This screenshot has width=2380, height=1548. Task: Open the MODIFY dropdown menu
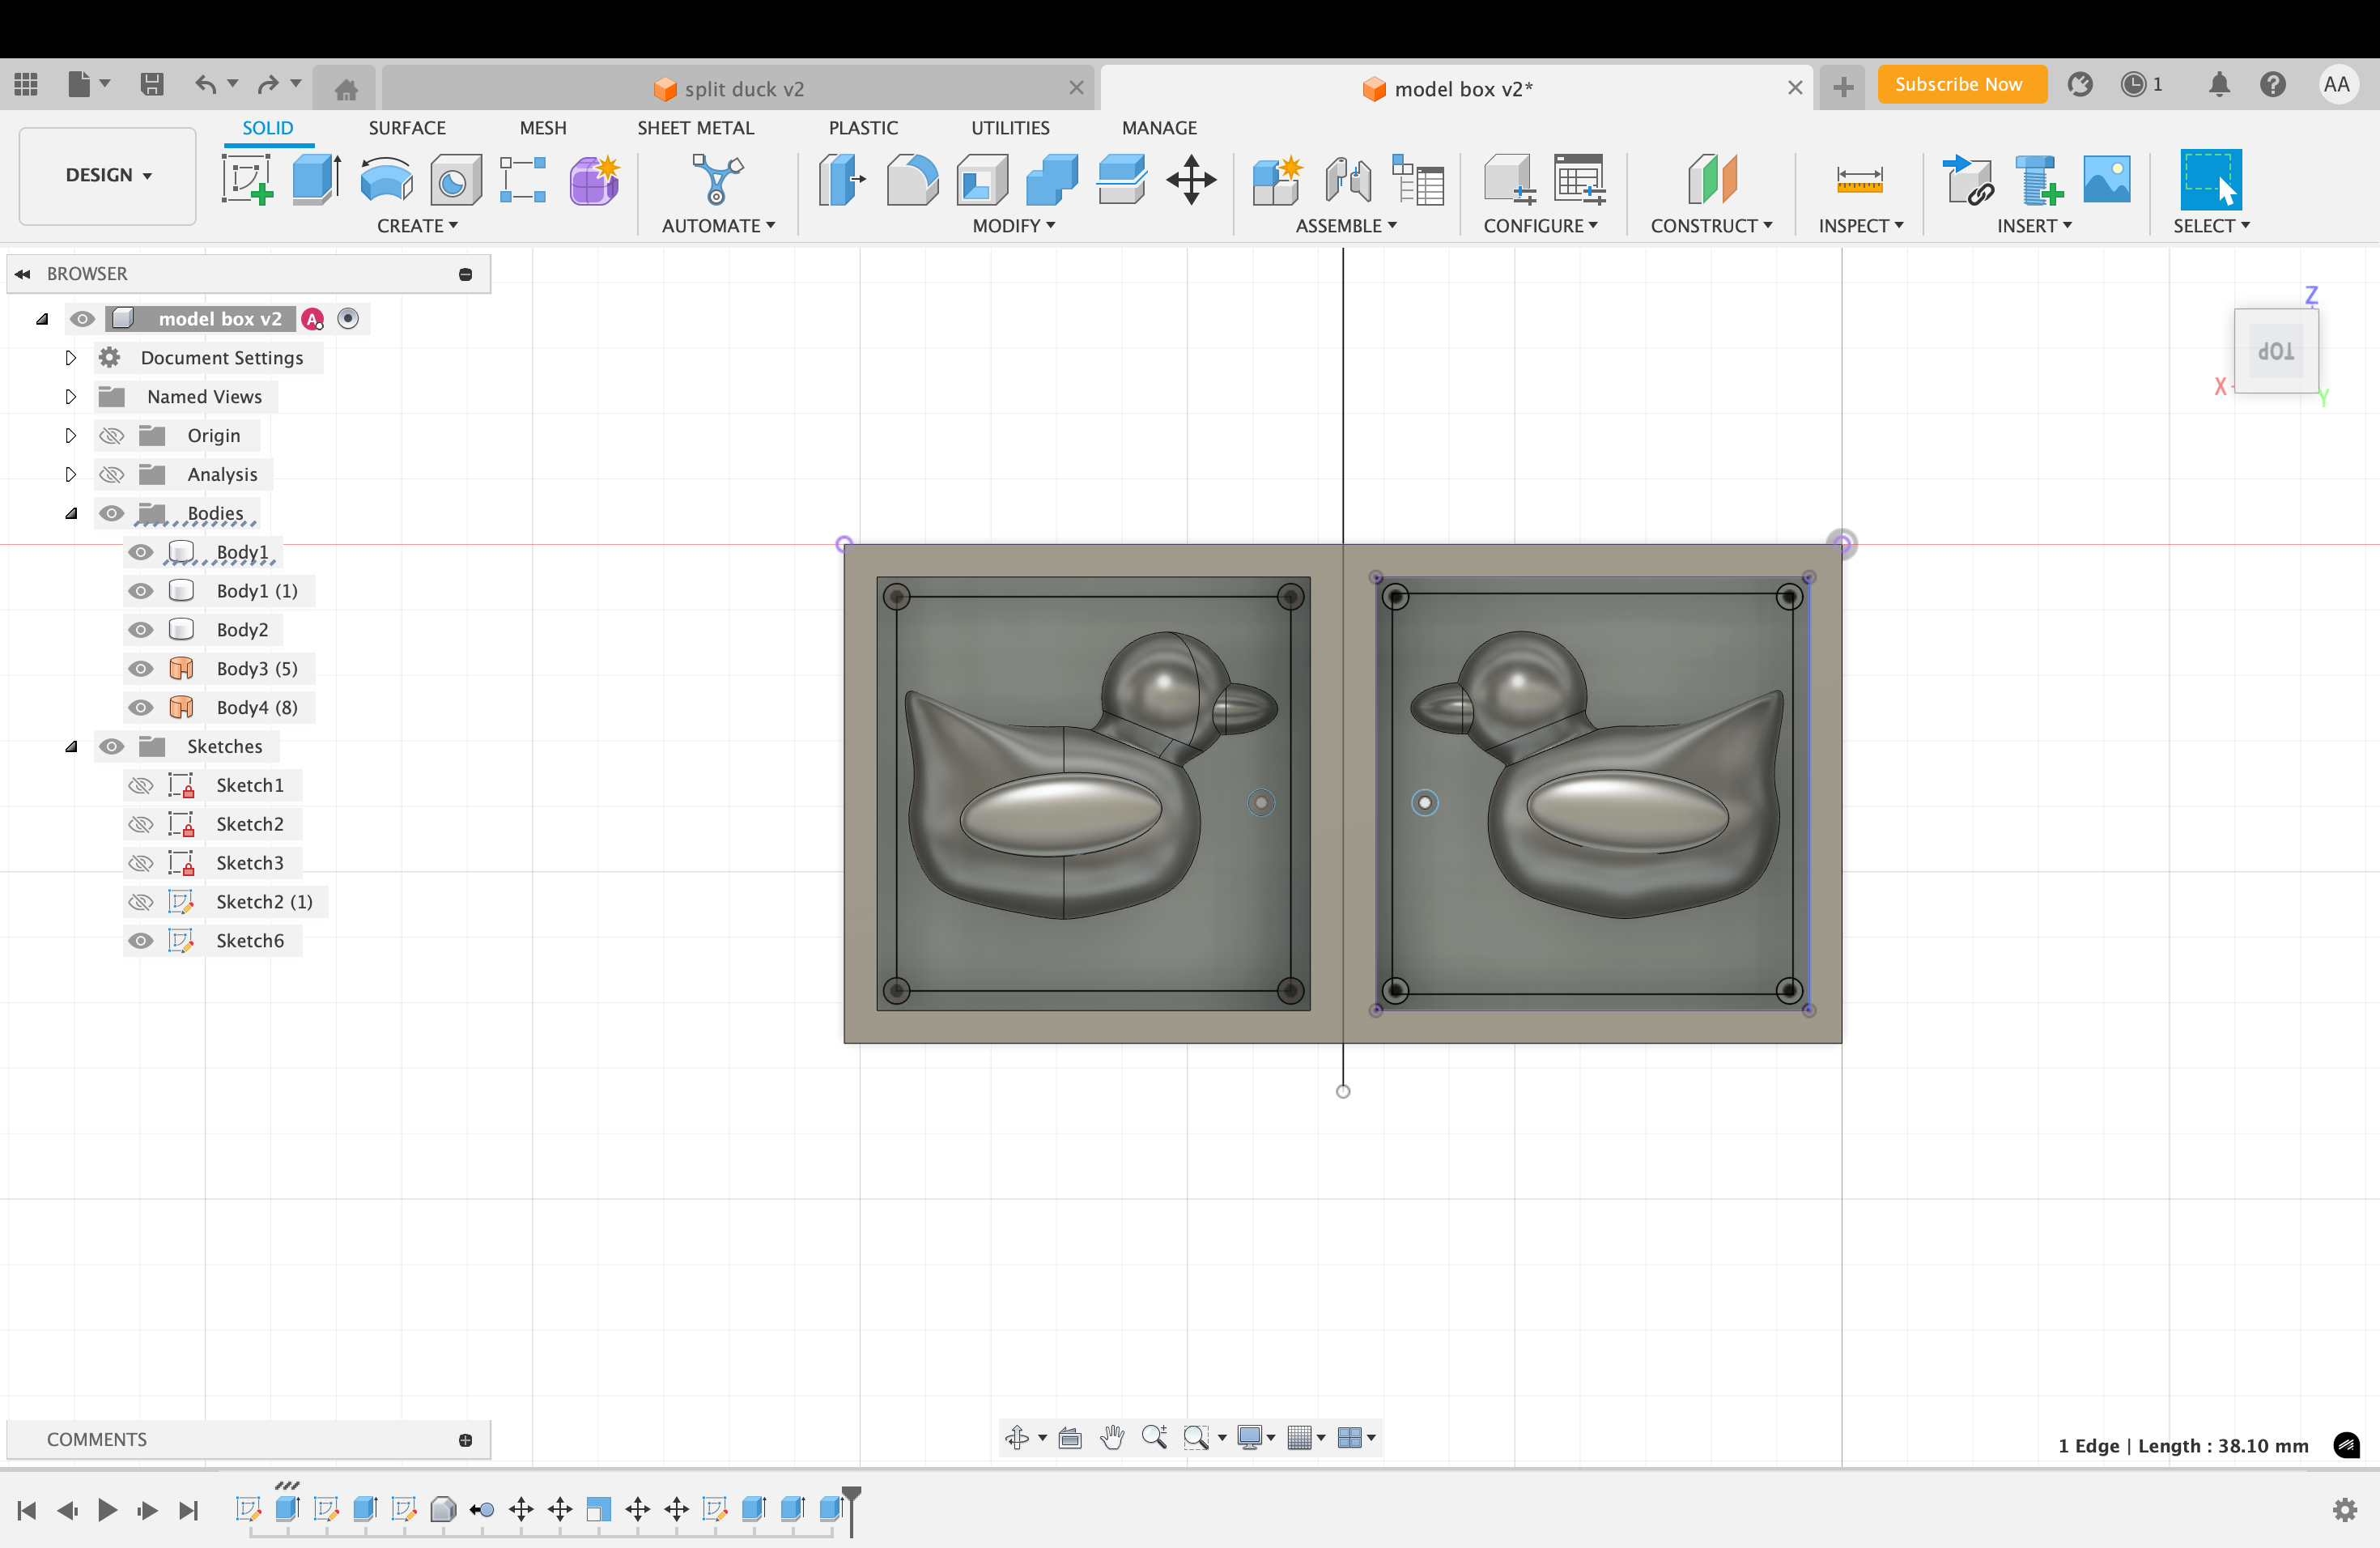(1014, 226)
